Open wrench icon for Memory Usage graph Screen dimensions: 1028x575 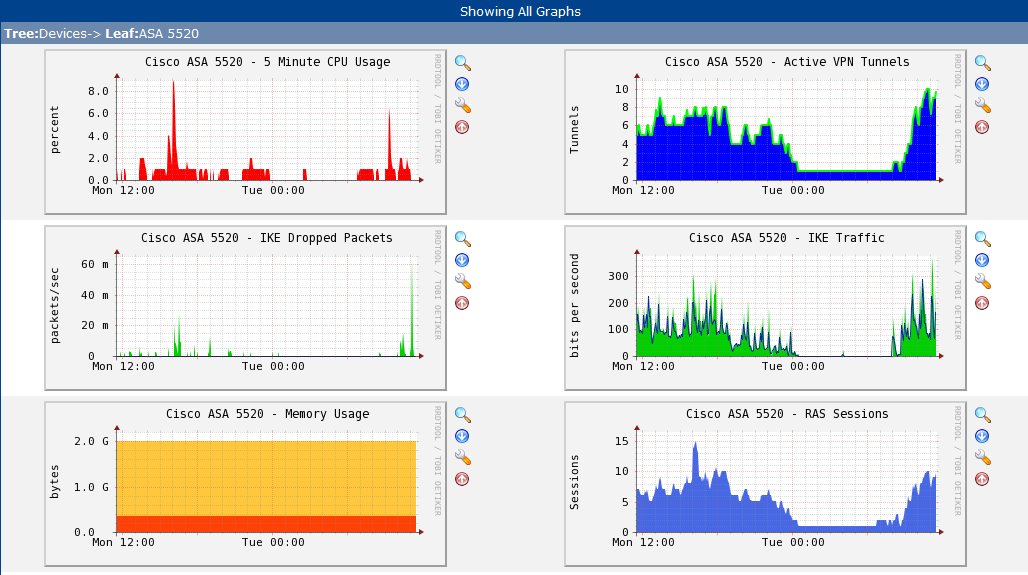(463, 458)
